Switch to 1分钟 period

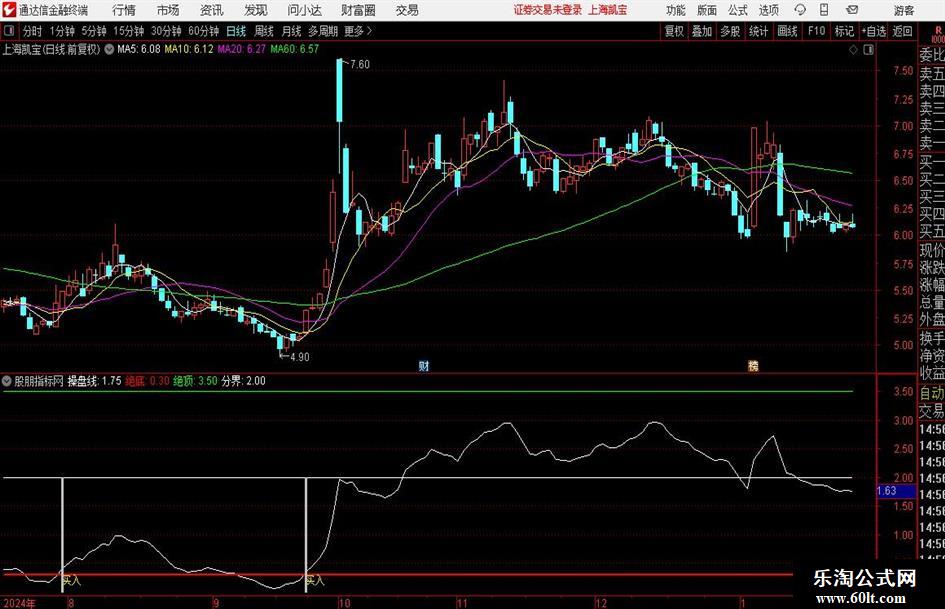pos(62,31)
